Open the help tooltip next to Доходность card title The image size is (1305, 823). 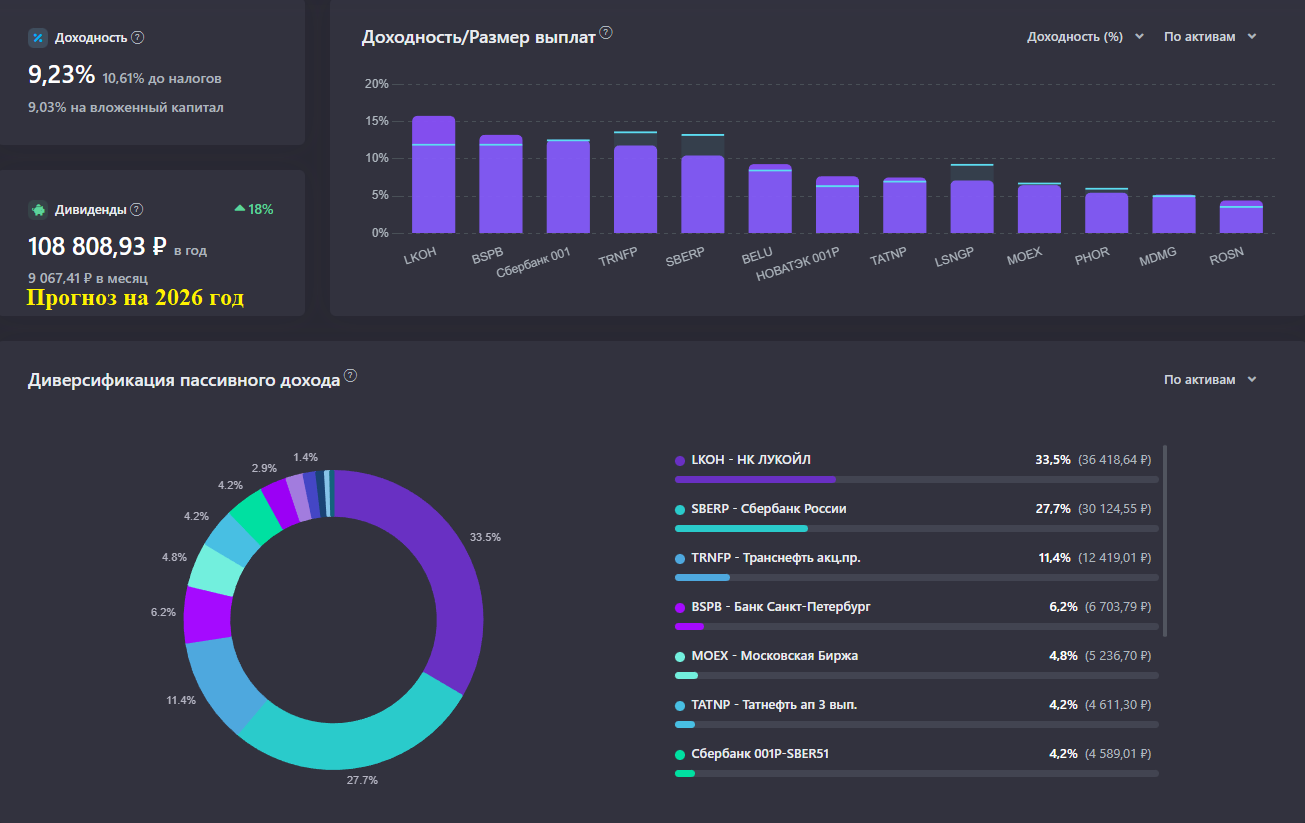point(138,37)
